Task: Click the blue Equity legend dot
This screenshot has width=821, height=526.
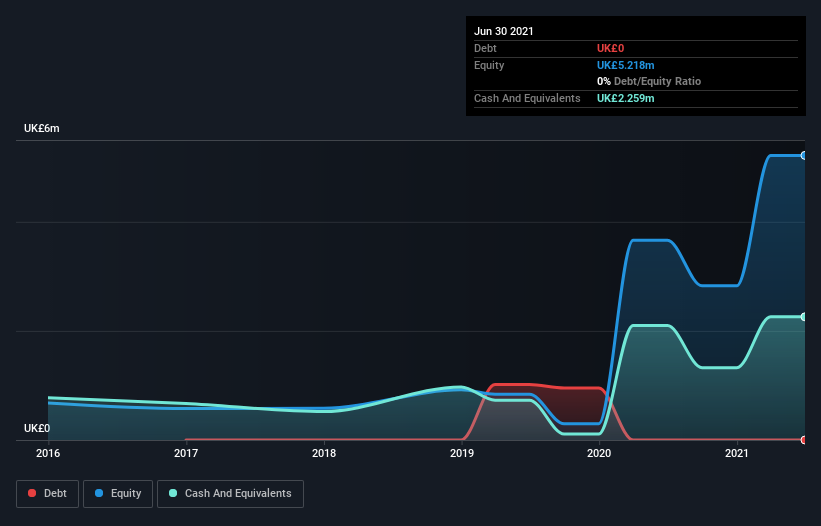Action: (x=99, y=493)
